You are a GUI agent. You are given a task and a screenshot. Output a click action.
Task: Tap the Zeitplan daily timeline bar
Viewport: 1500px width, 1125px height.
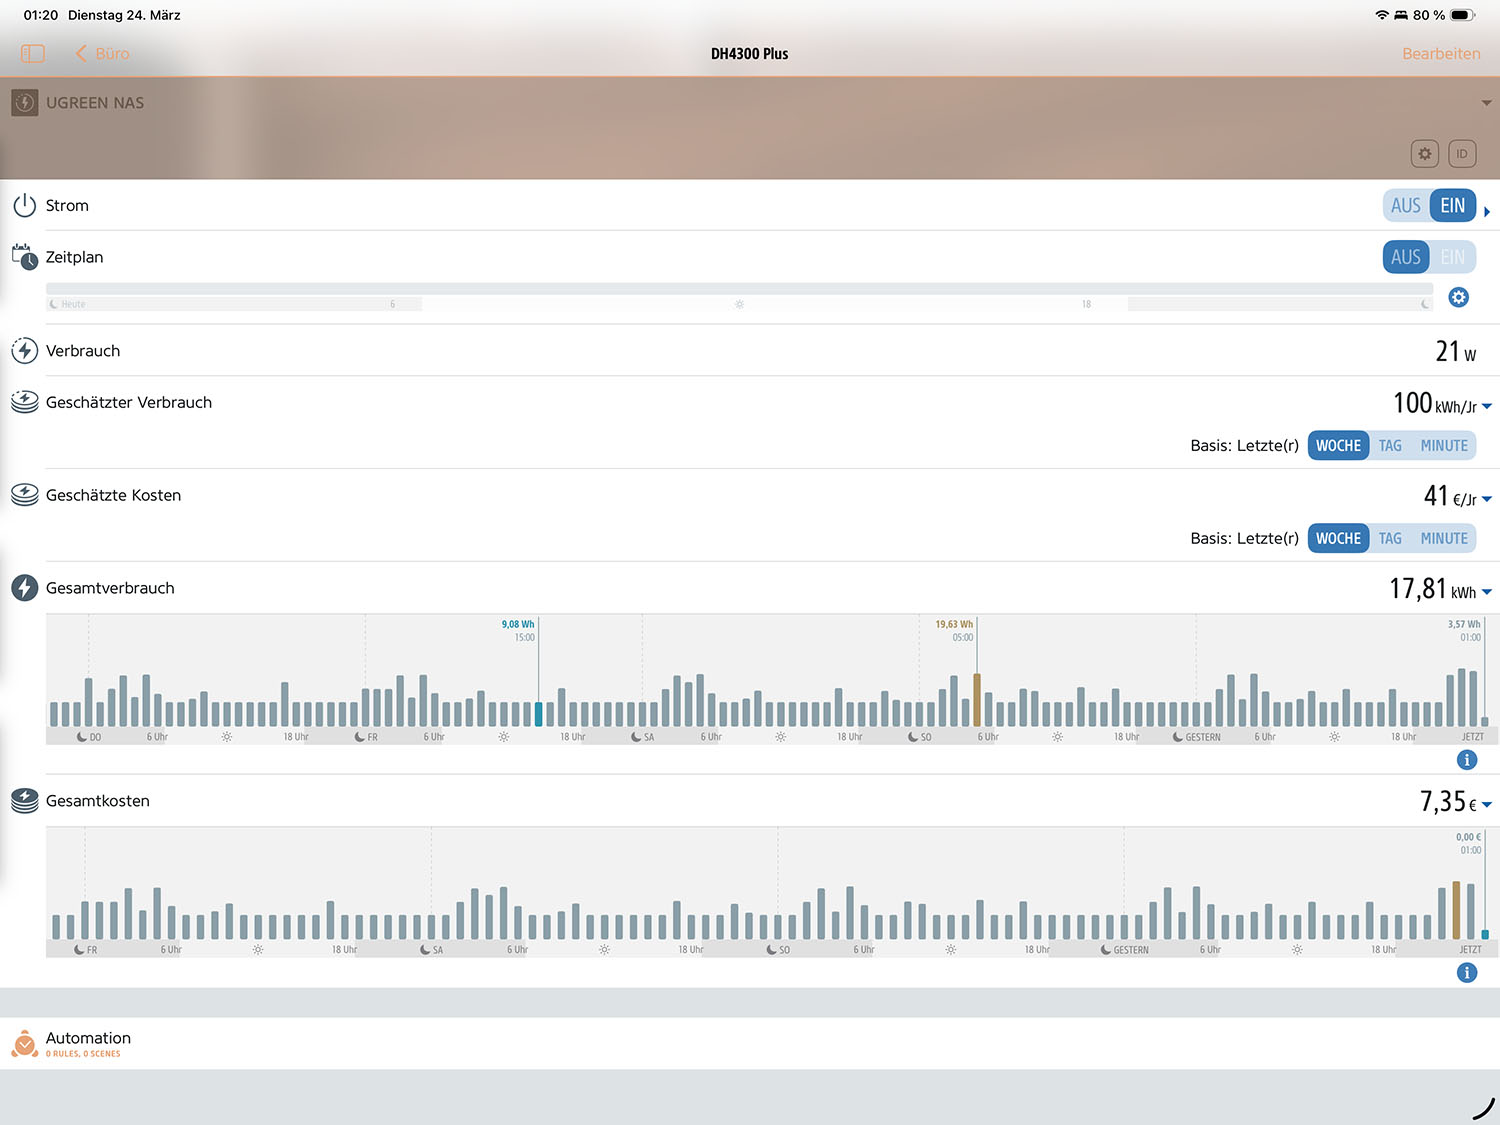pyautogui.click(x=739, y=298)
